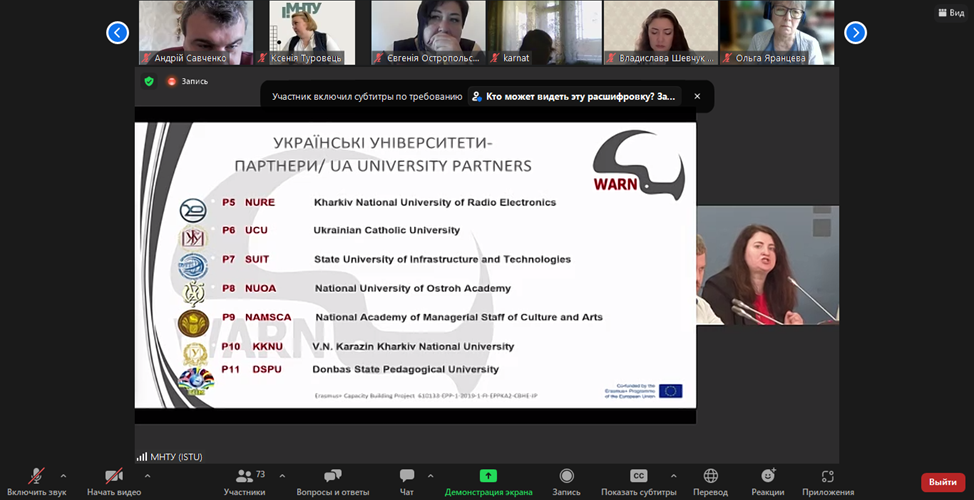Click the slide title УКРАЇНСЬКІ УНІВЕРСИТЕТИ-

383,143
